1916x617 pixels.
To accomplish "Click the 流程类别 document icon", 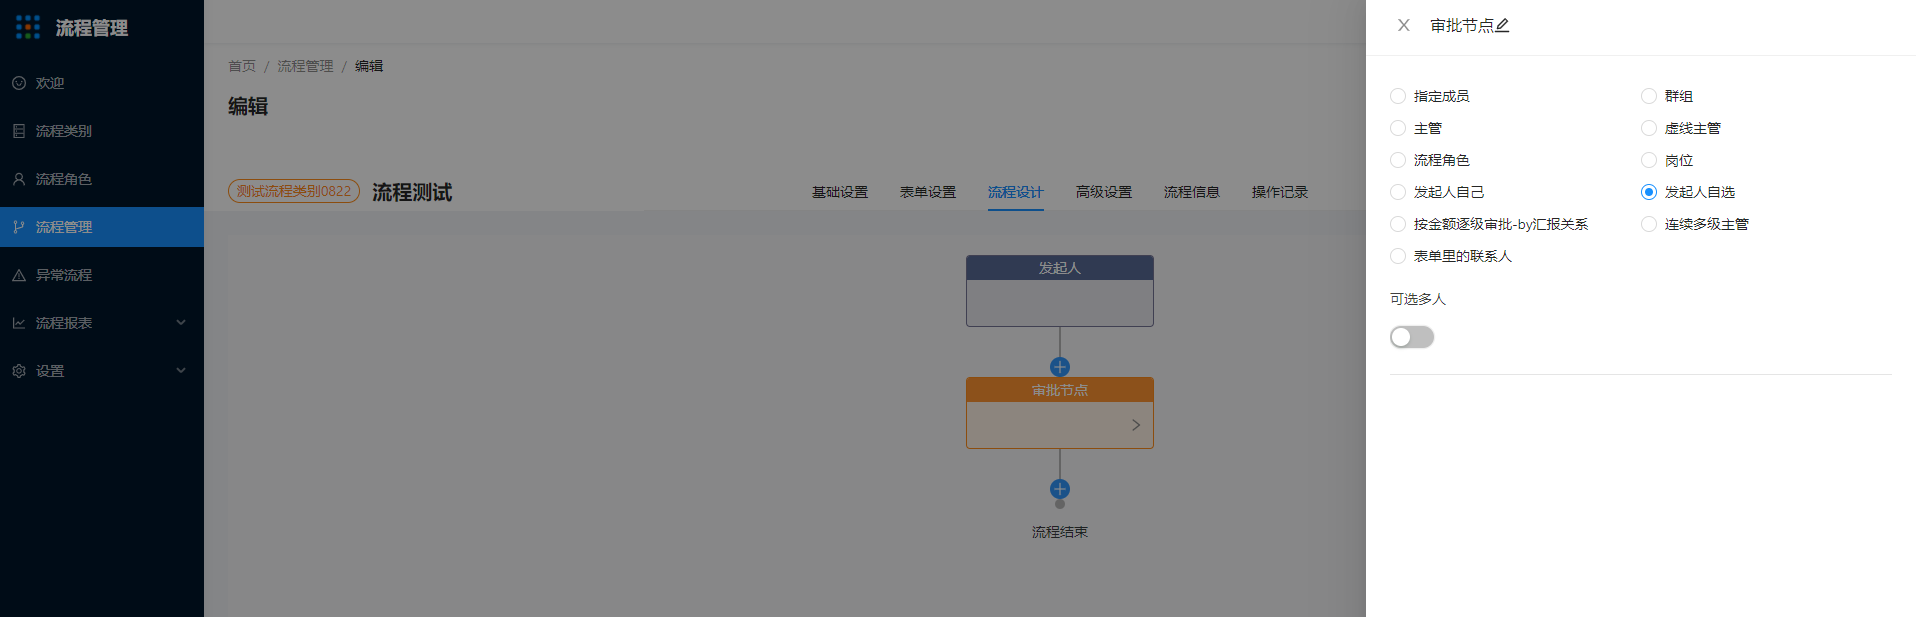I will (x=19, y=131).
